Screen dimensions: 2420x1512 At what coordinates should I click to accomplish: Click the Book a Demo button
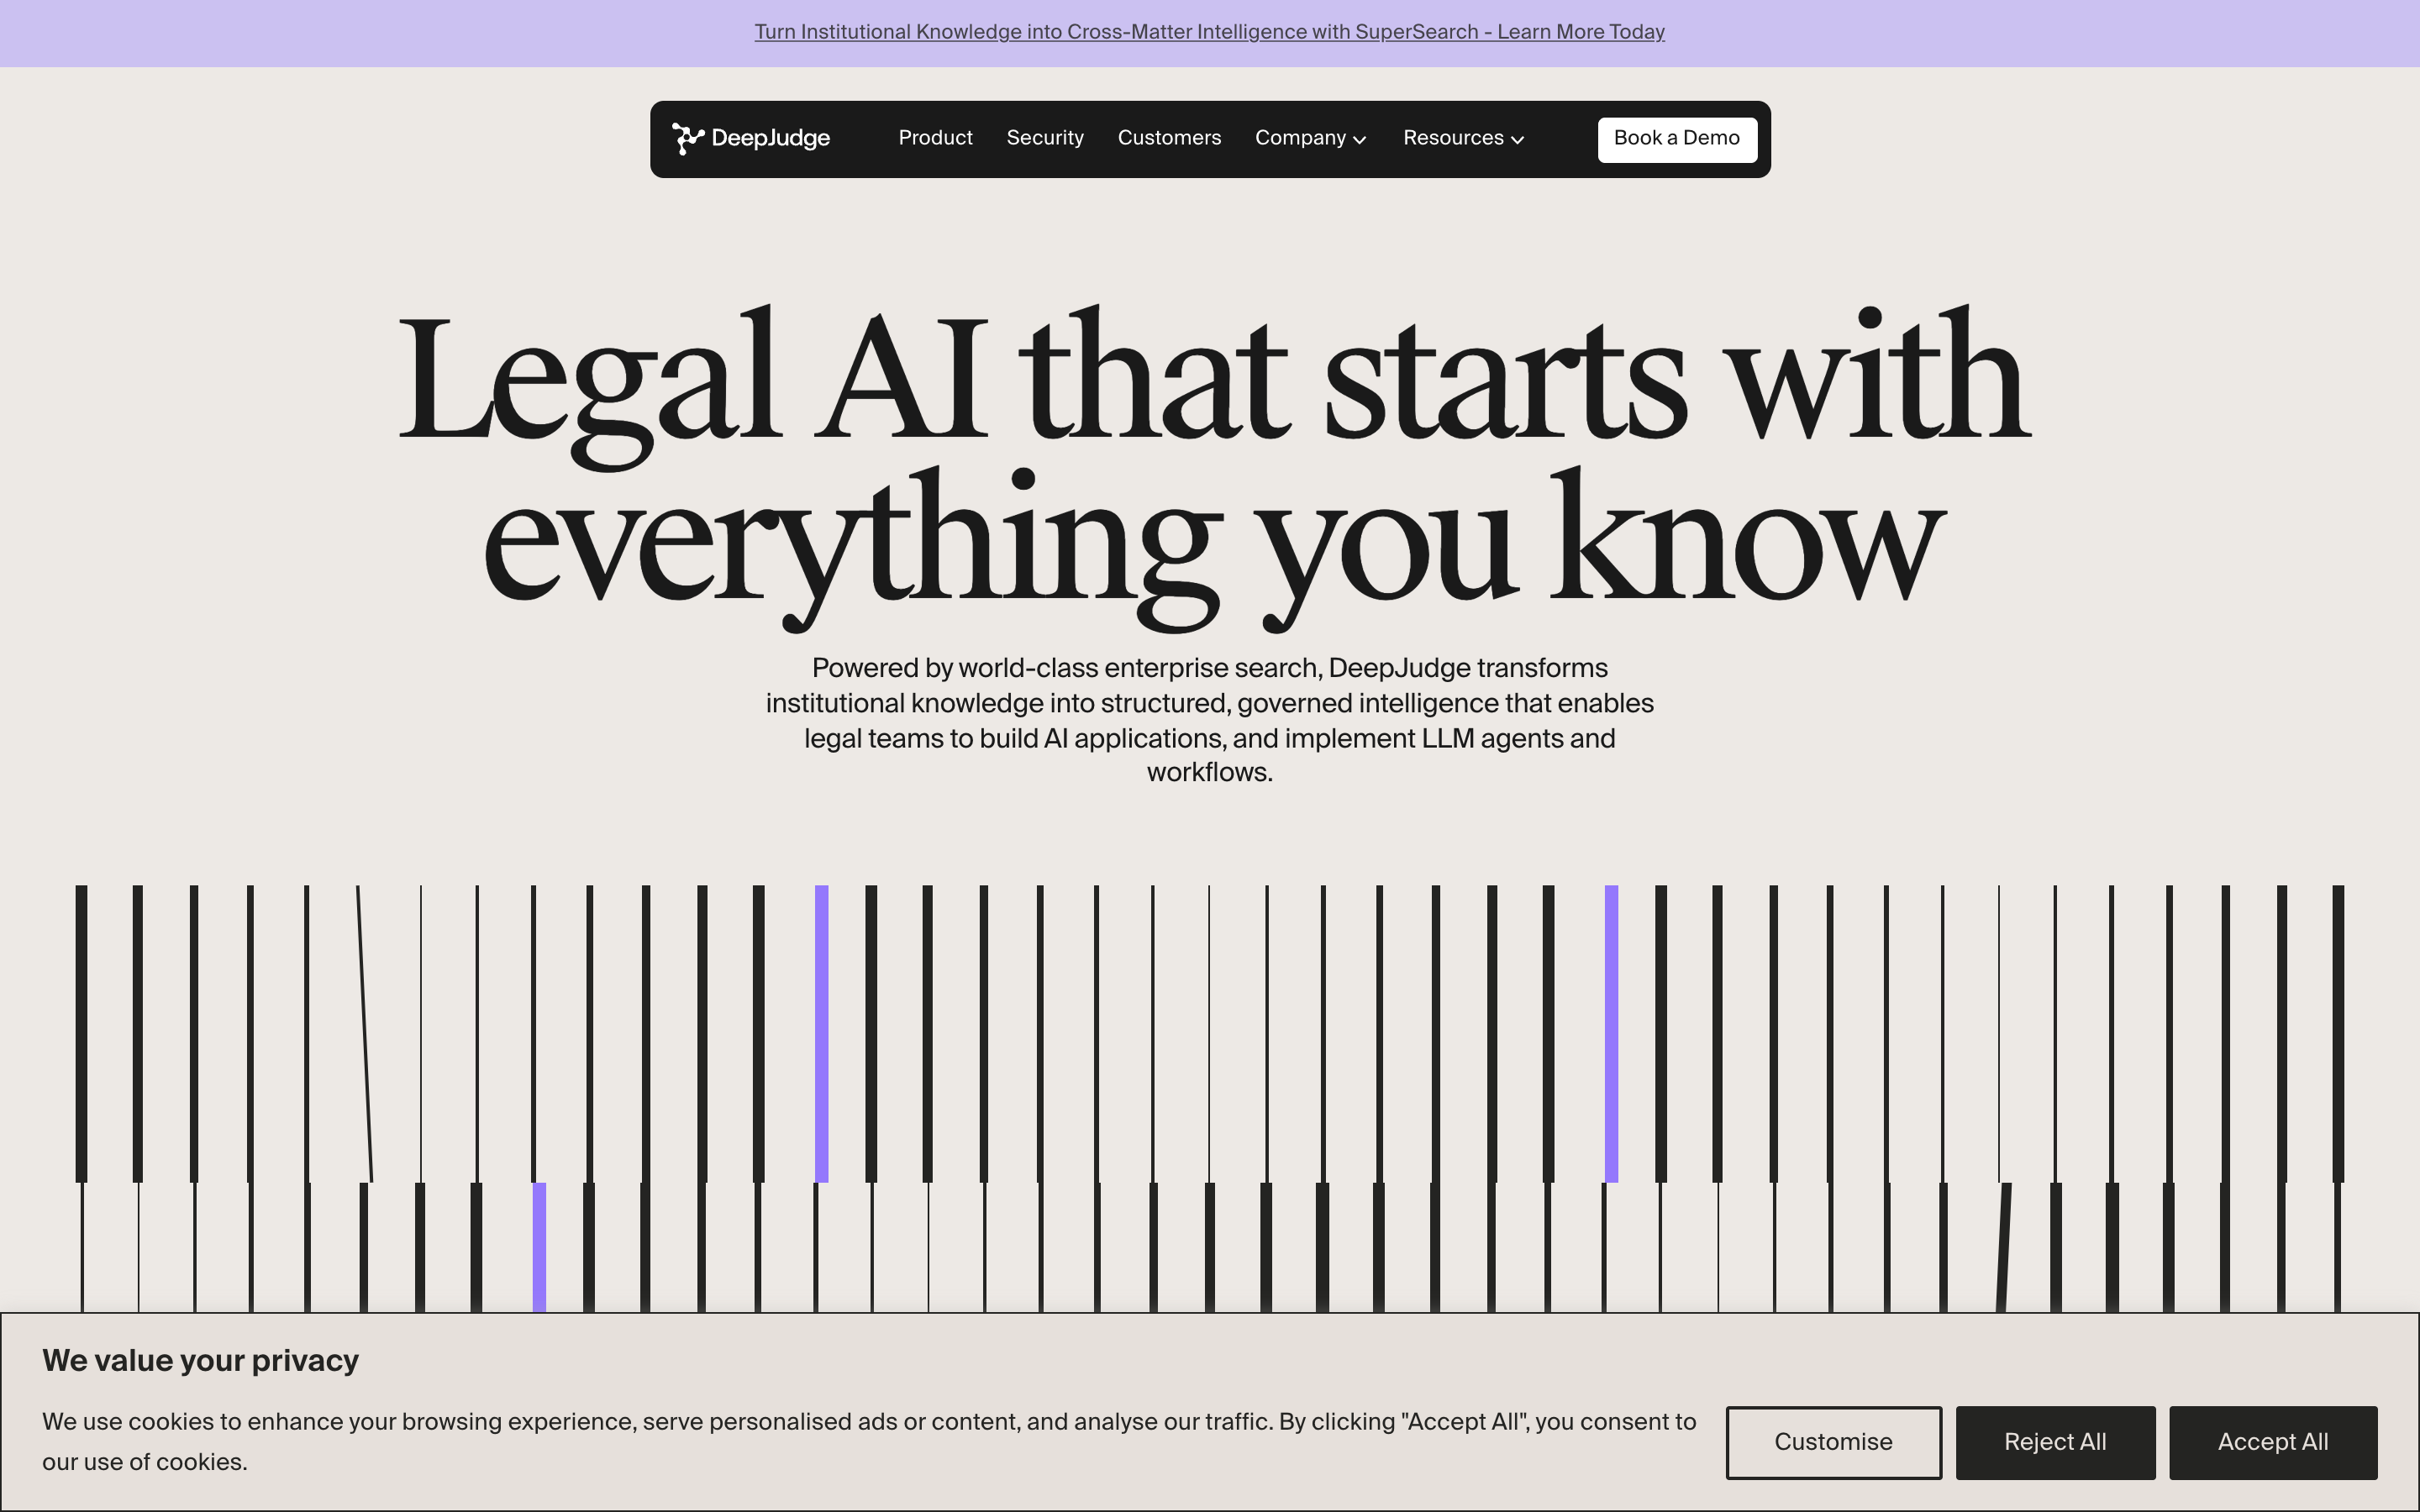tap(1677, 139)
